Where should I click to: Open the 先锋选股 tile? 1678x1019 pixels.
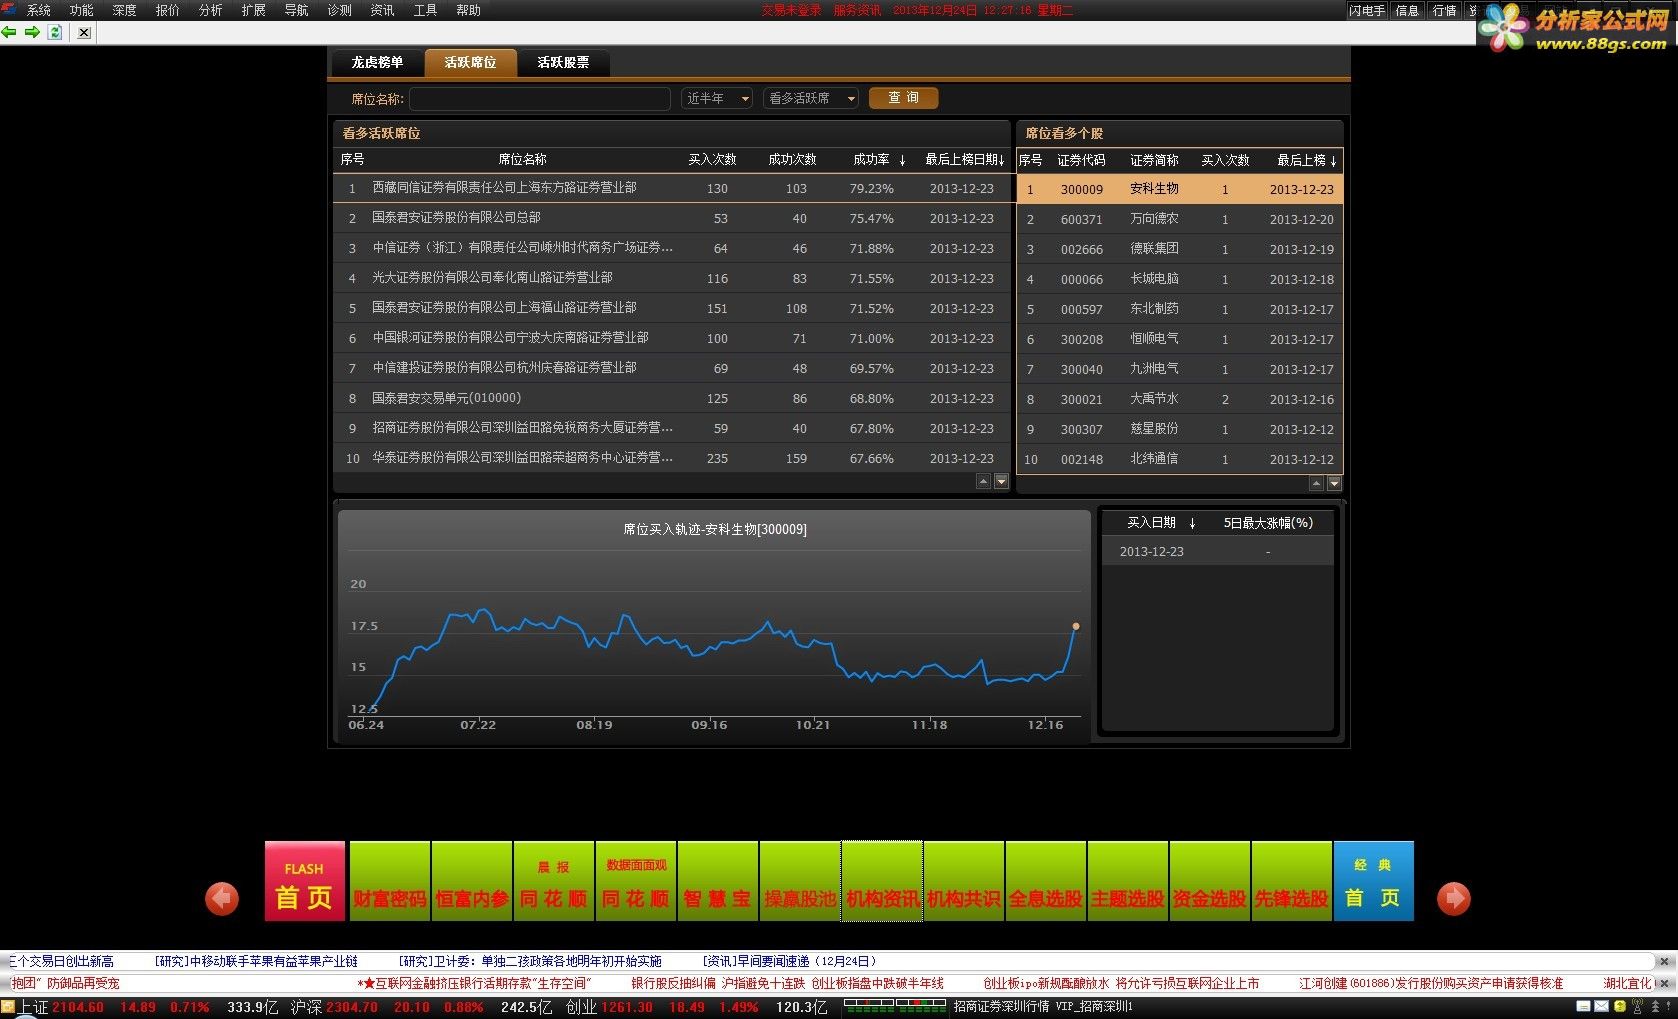click(x=1292, y=881)
